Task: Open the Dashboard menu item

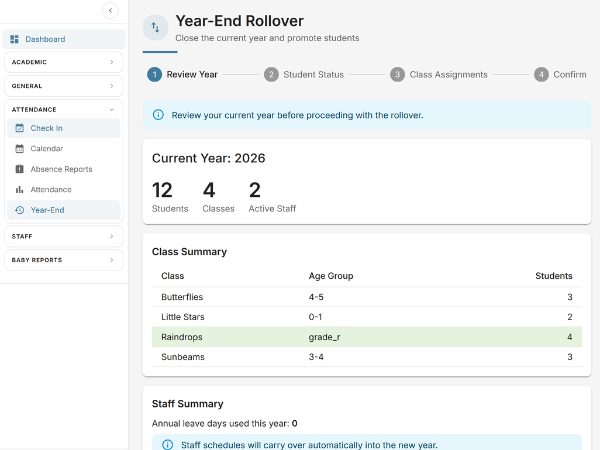Action: pyautogui.click(x=64, y=39)
